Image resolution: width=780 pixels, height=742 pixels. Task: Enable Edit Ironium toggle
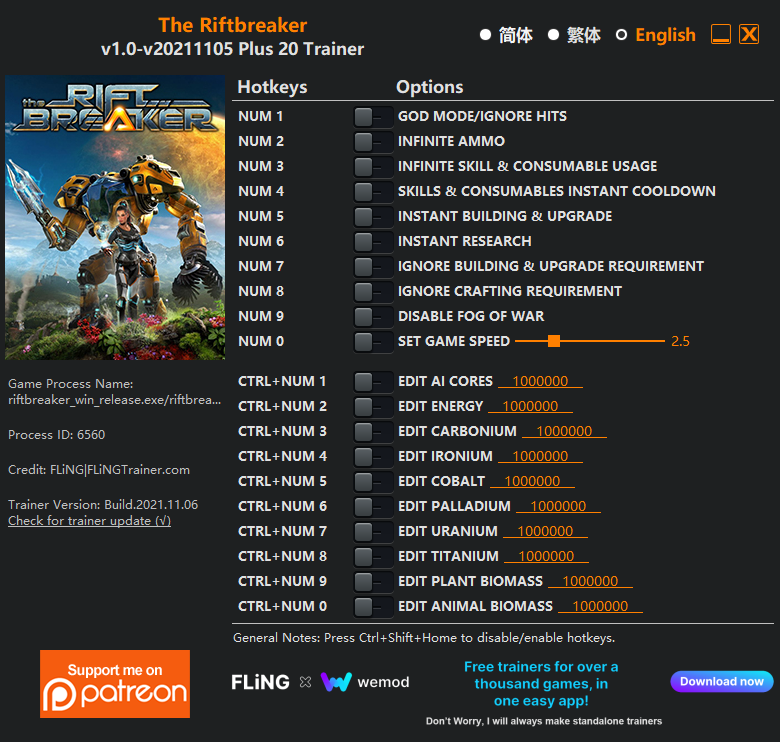coord(373,457)
